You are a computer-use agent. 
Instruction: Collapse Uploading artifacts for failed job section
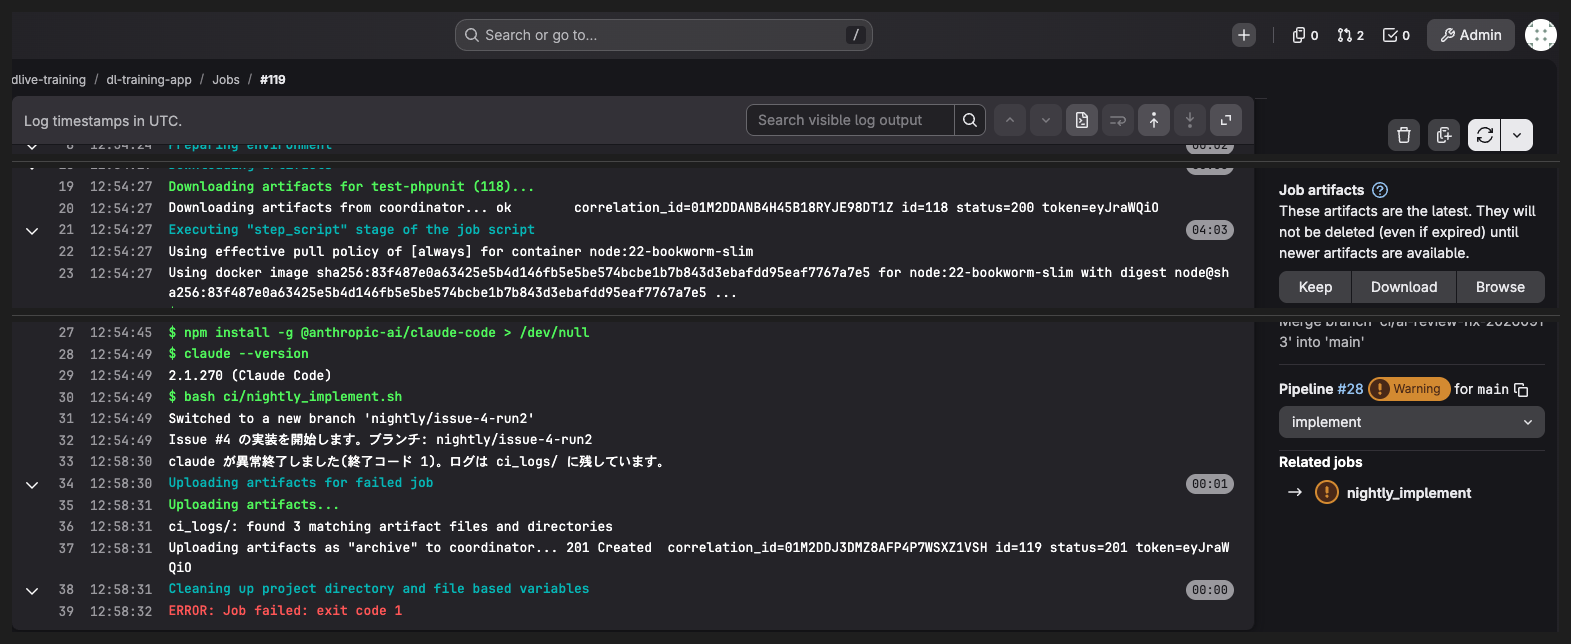coord(32,484)
